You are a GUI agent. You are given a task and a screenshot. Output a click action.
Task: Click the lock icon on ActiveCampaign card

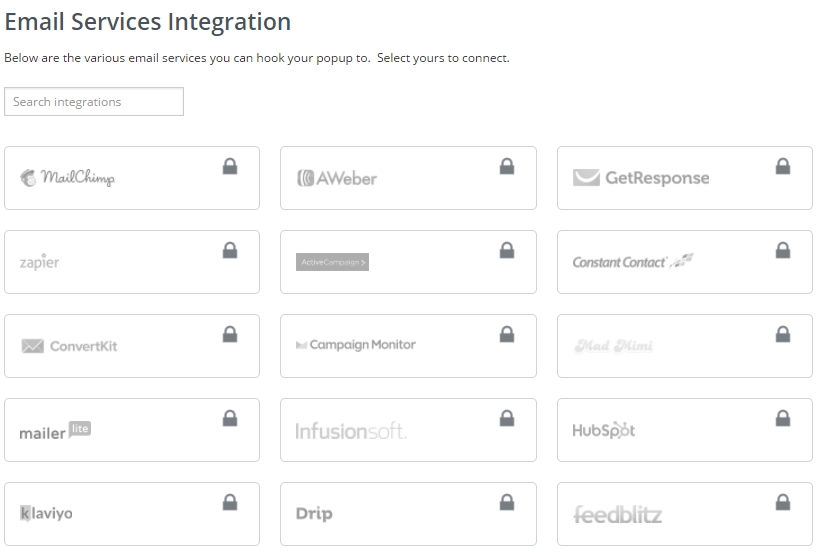pyautogui.click(x=507, y=250)
